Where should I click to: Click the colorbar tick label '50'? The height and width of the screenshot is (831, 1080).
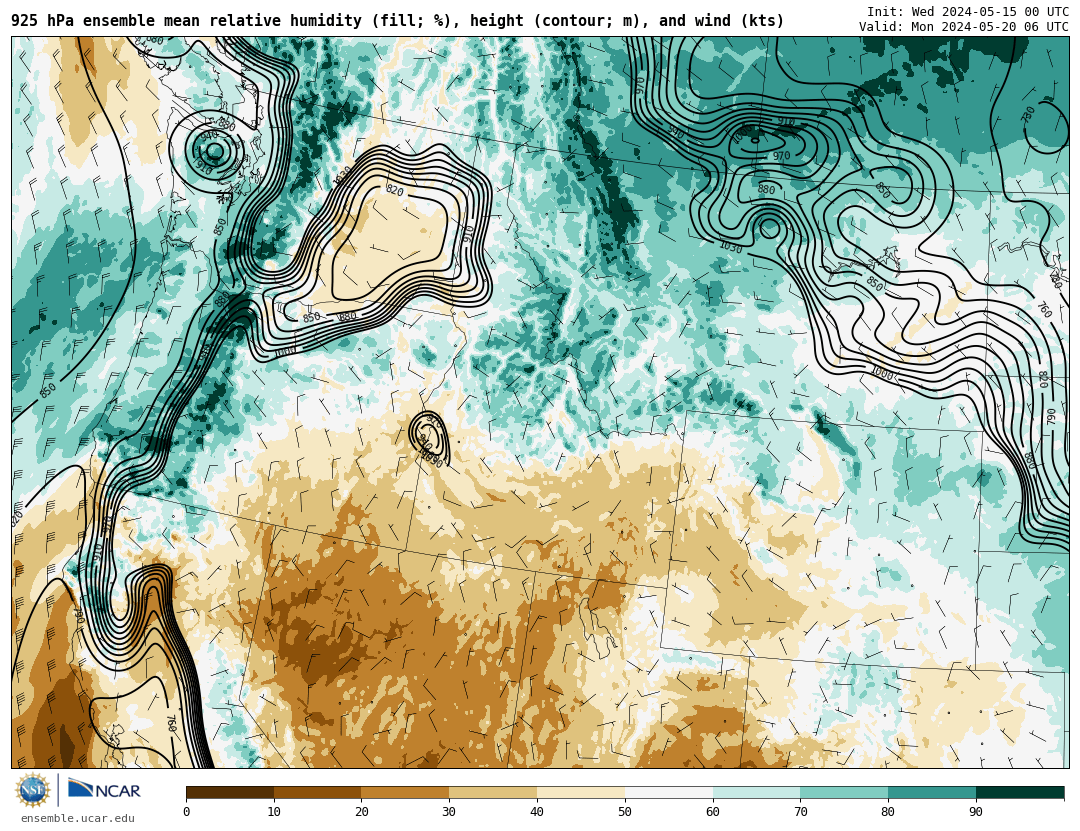(625, 812)
